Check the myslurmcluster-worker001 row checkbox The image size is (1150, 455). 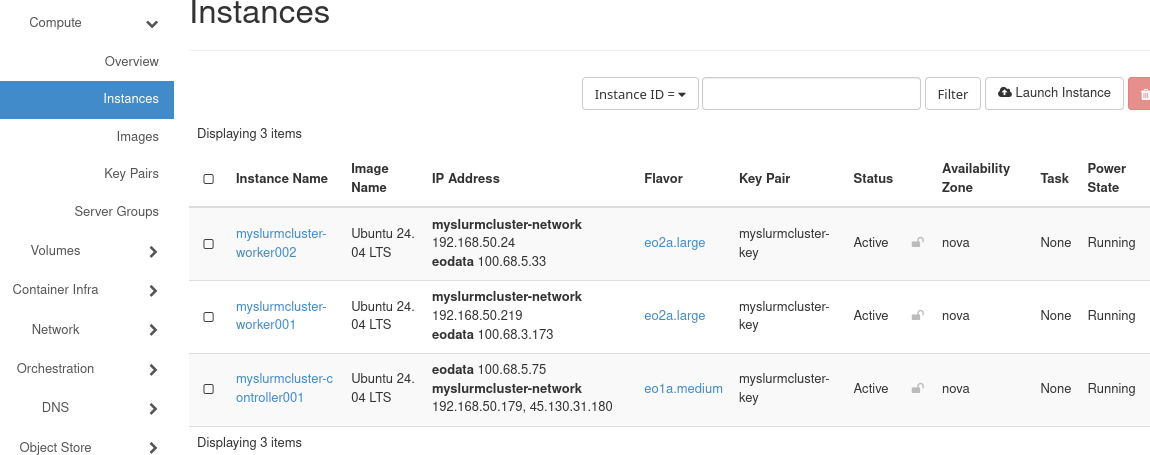[208, 316]
